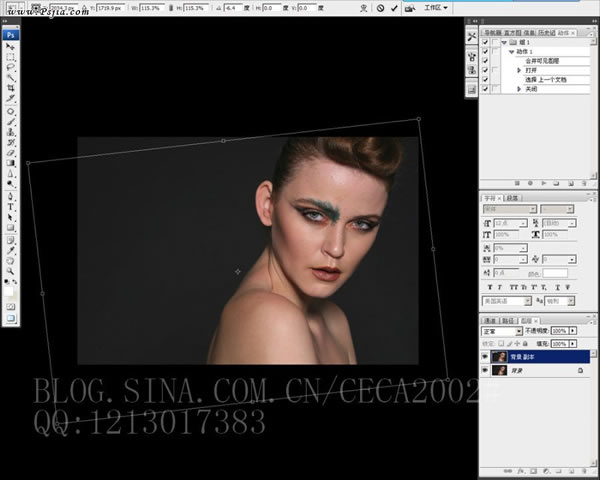Select the Healing Brush tool
Viewport: 600px width, 480px height.
click(x=10, y=111)
